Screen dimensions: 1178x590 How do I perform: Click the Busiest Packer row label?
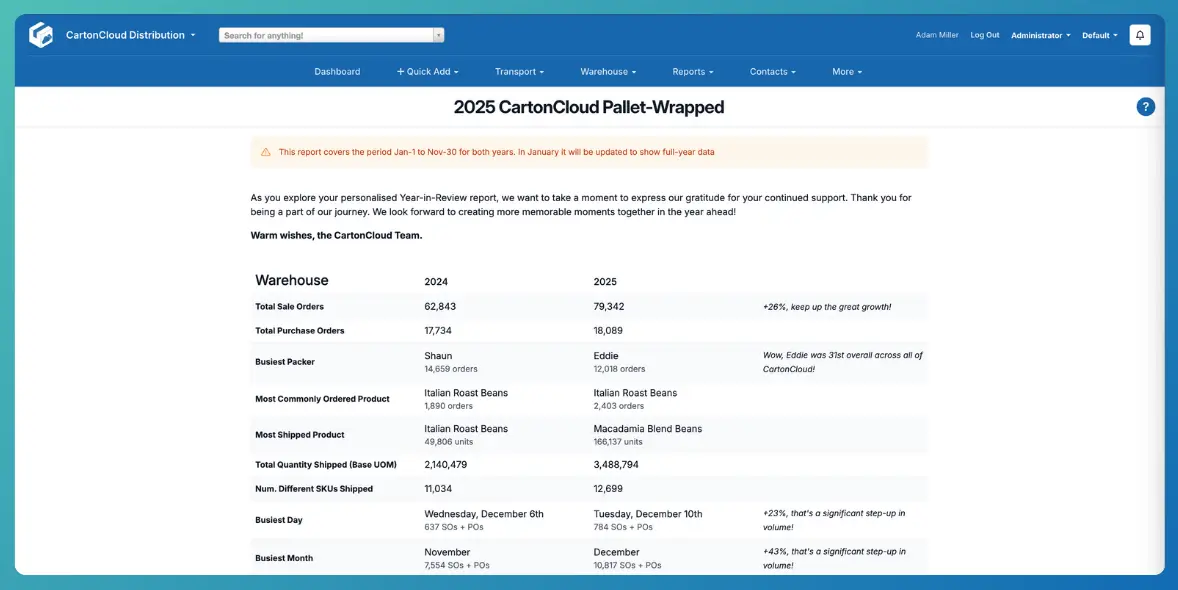(x=285, y=362)
